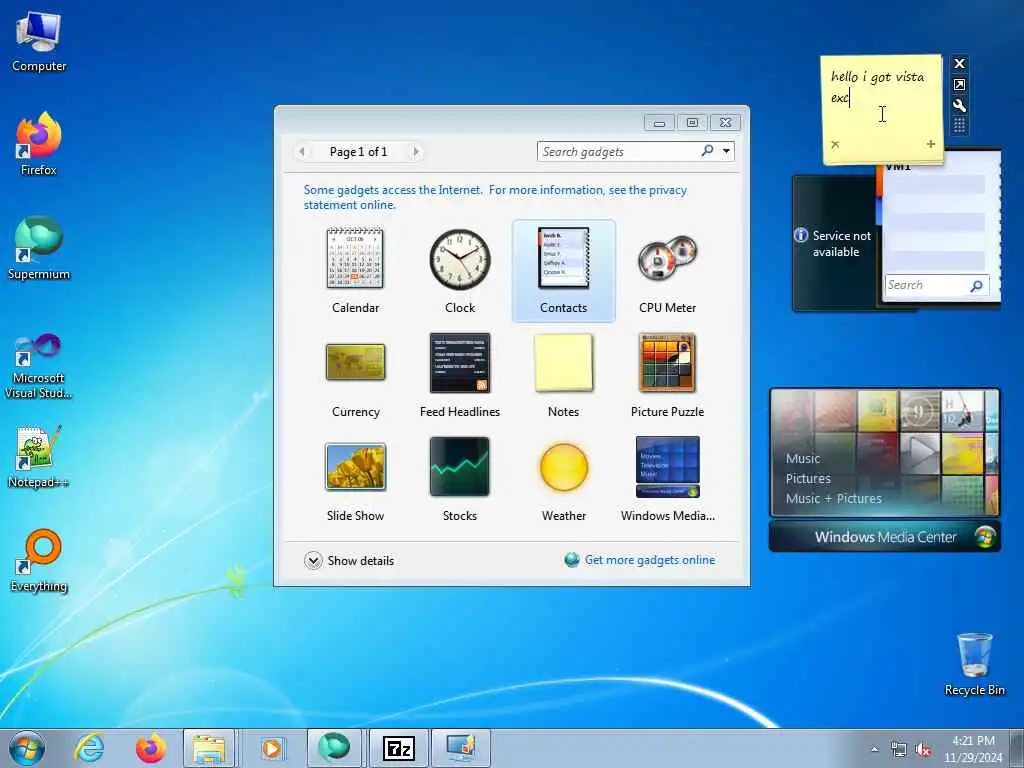Select Pictures in Media Center gadget
Image resolution: width=1024 pixels, height=768 pixels.
(808, 479)
